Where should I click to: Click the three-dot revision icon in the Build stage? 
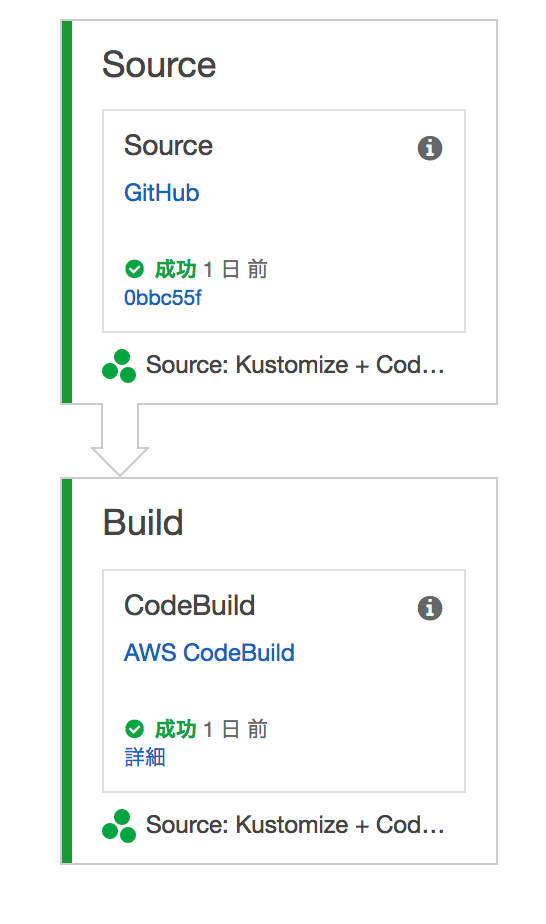(x=119, y=826)
